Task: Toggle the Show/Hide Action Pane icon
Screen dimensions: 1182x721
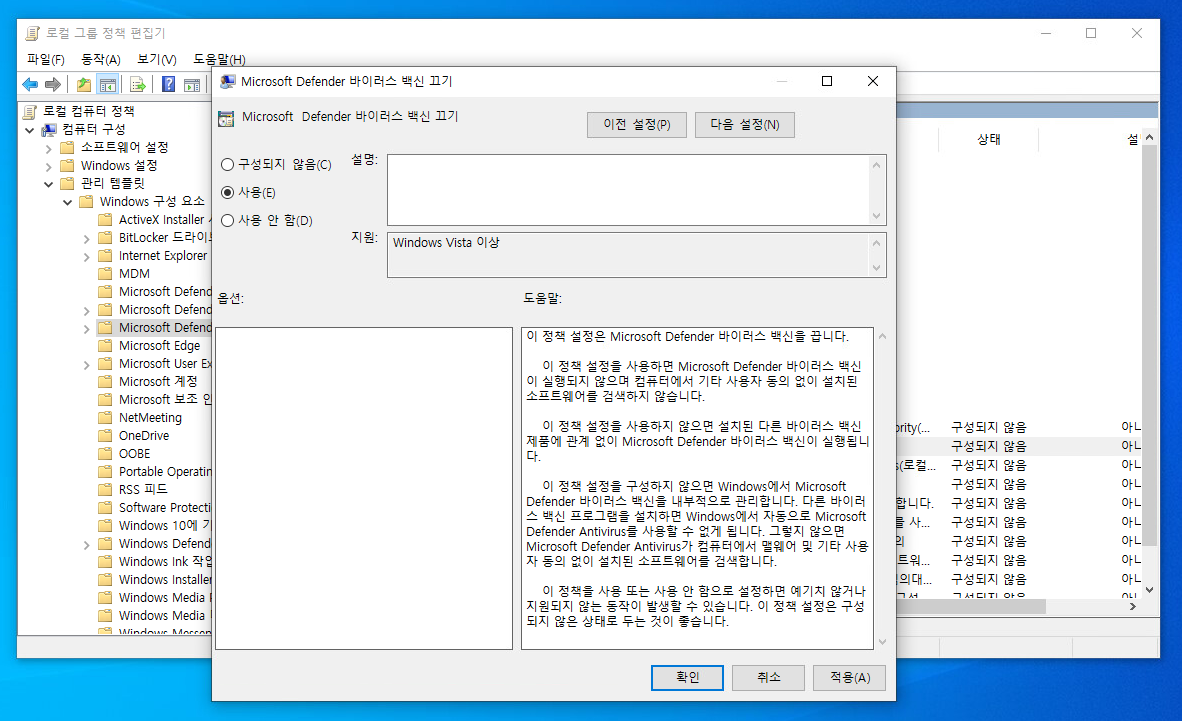Action: point(192,84)
